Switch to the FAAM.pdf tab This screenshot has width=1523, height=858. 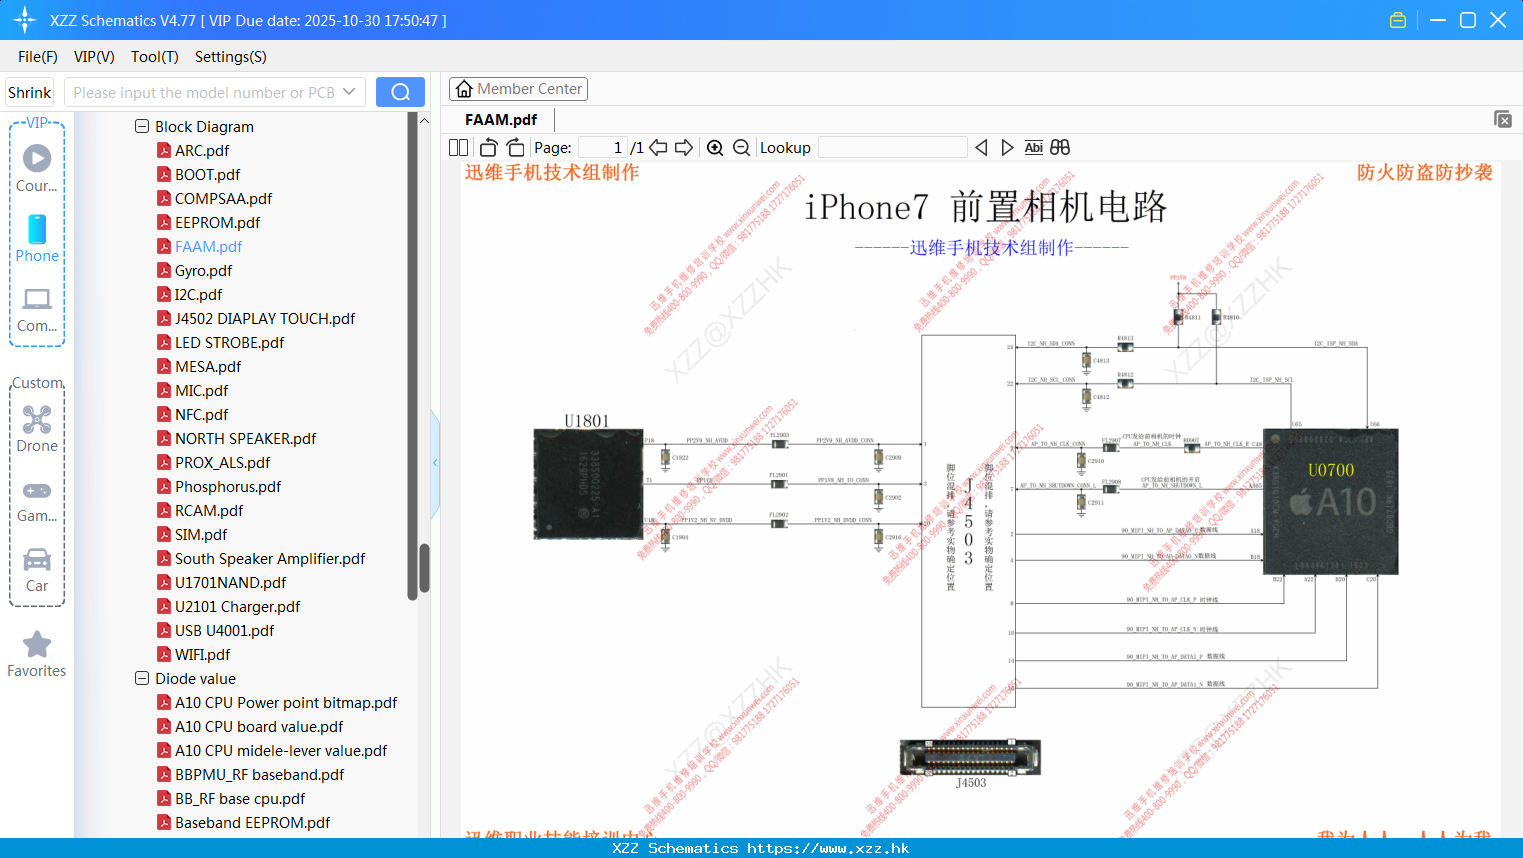(x=501, y=119)
